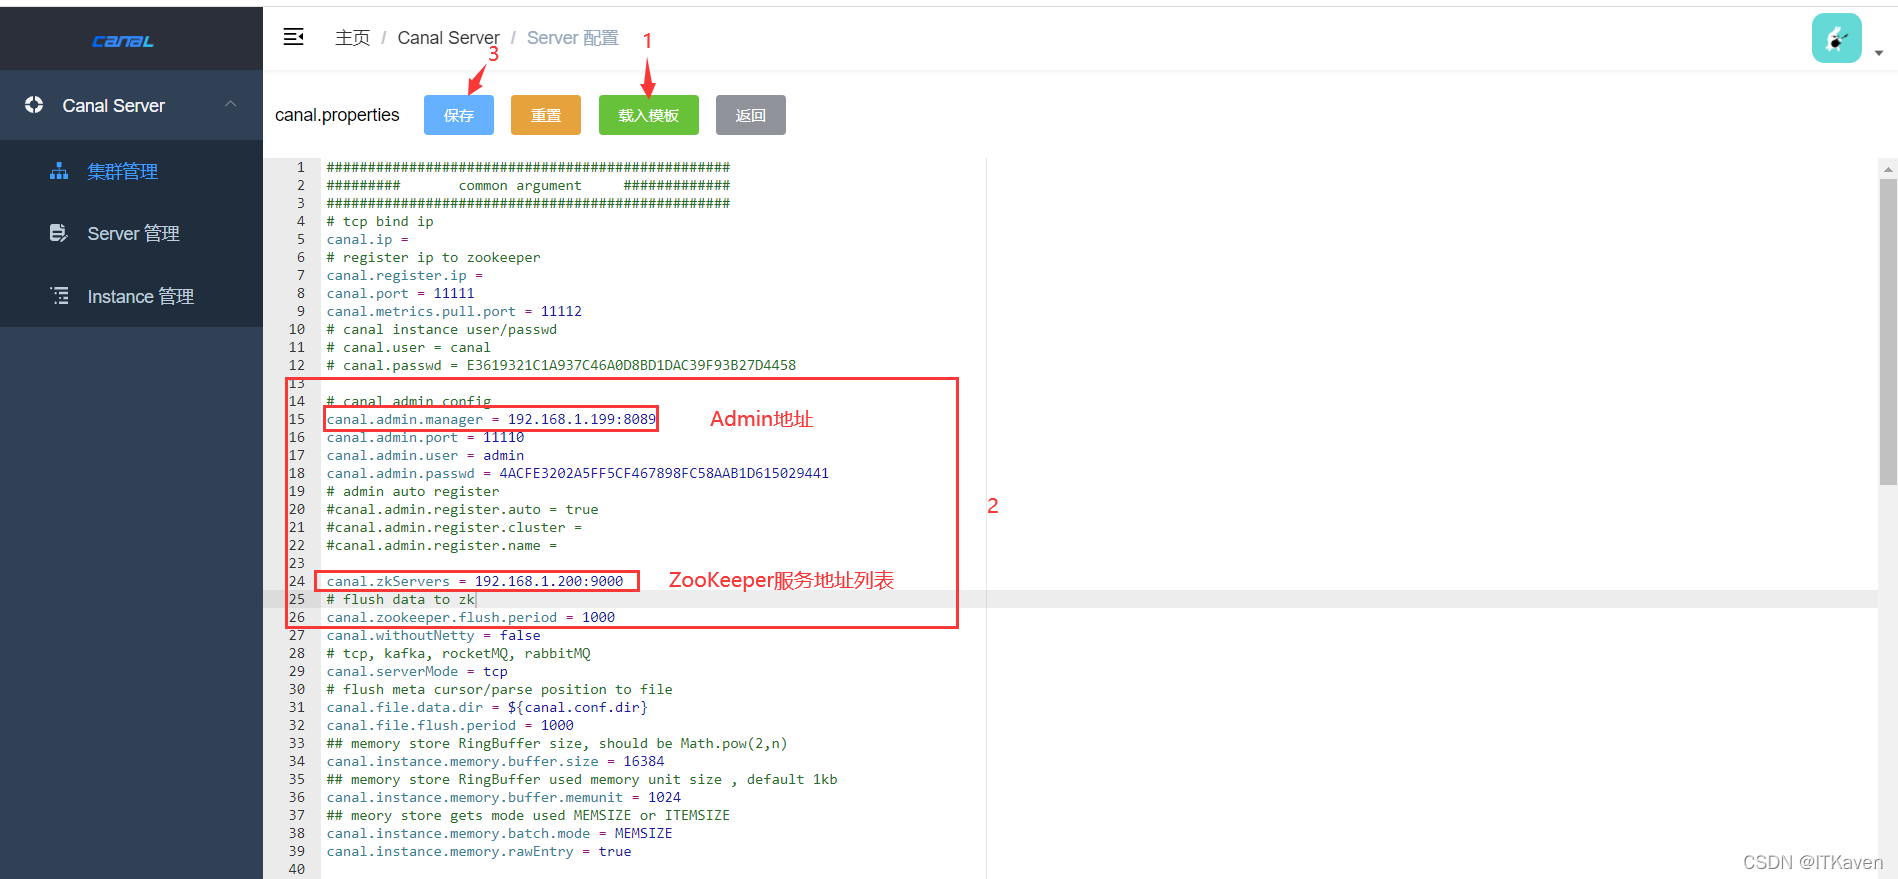Click the canal.port = 11111 line
Viewport: 1898px width, 879px height.
tap(401, 293)
